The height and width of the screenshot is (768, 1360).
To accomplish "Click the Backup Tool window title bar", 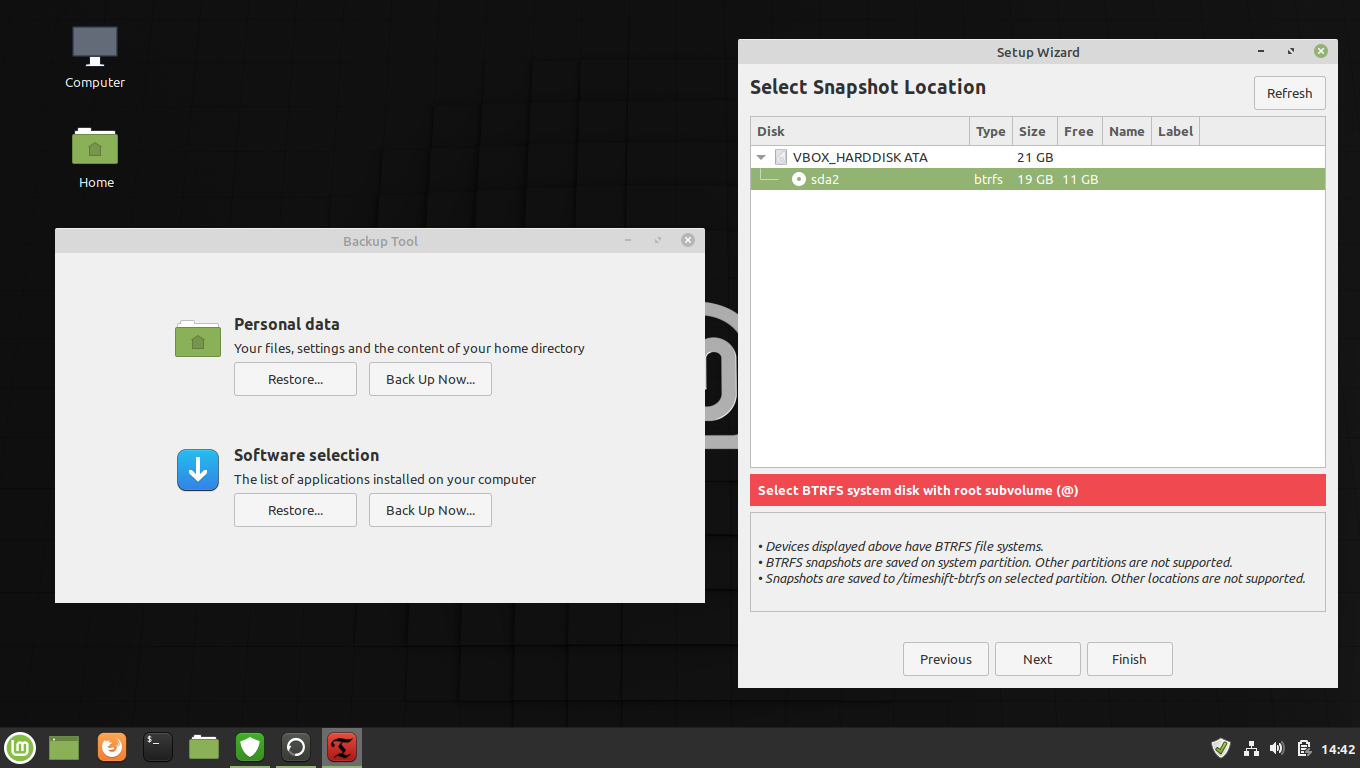I will click(380, 241).
